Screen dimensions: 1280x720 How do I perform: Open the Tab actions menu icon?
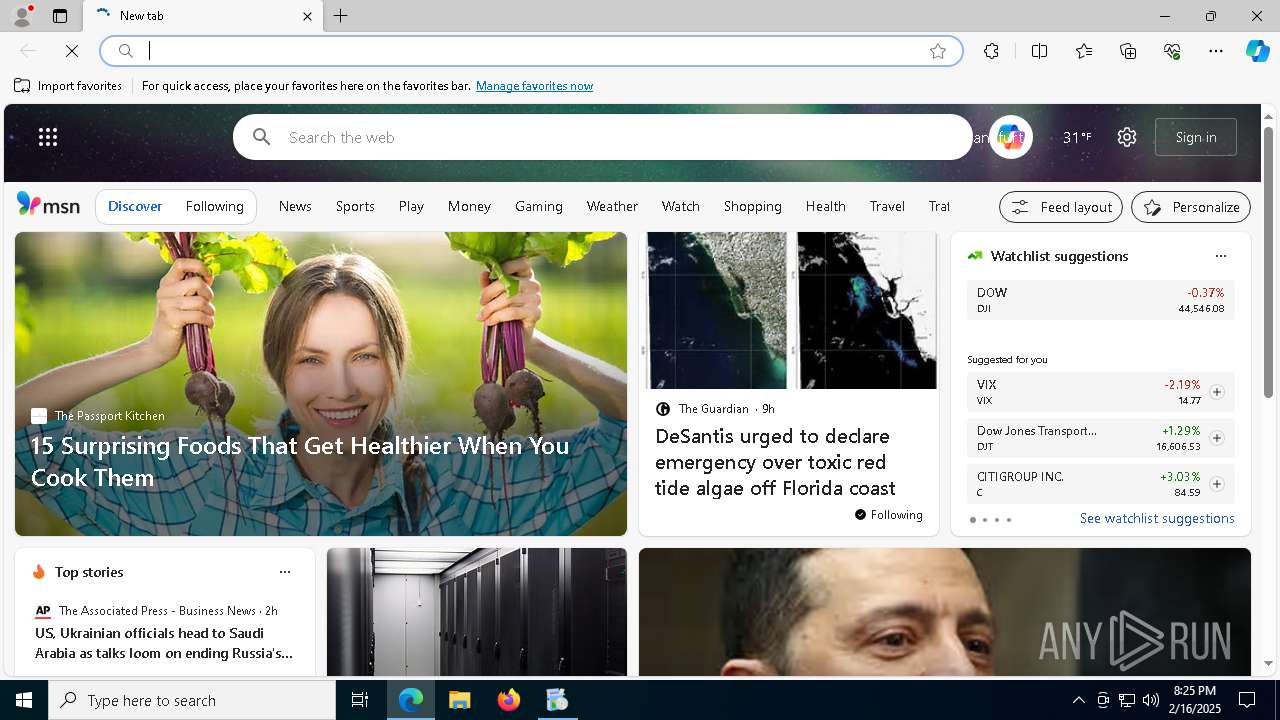[x=60, y=16]
